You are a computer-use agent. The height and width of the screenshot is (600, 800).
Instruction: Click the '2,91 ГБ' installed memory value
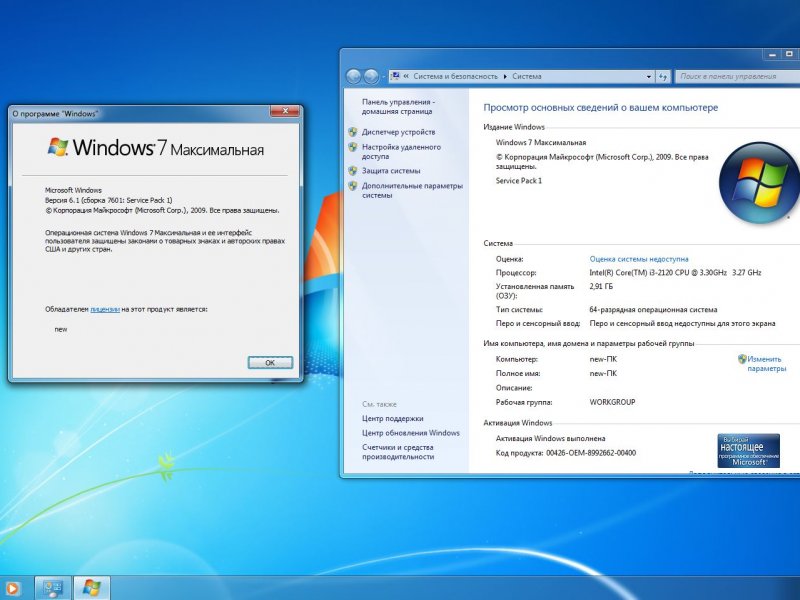pyautogui.click(x=601, y=287)
